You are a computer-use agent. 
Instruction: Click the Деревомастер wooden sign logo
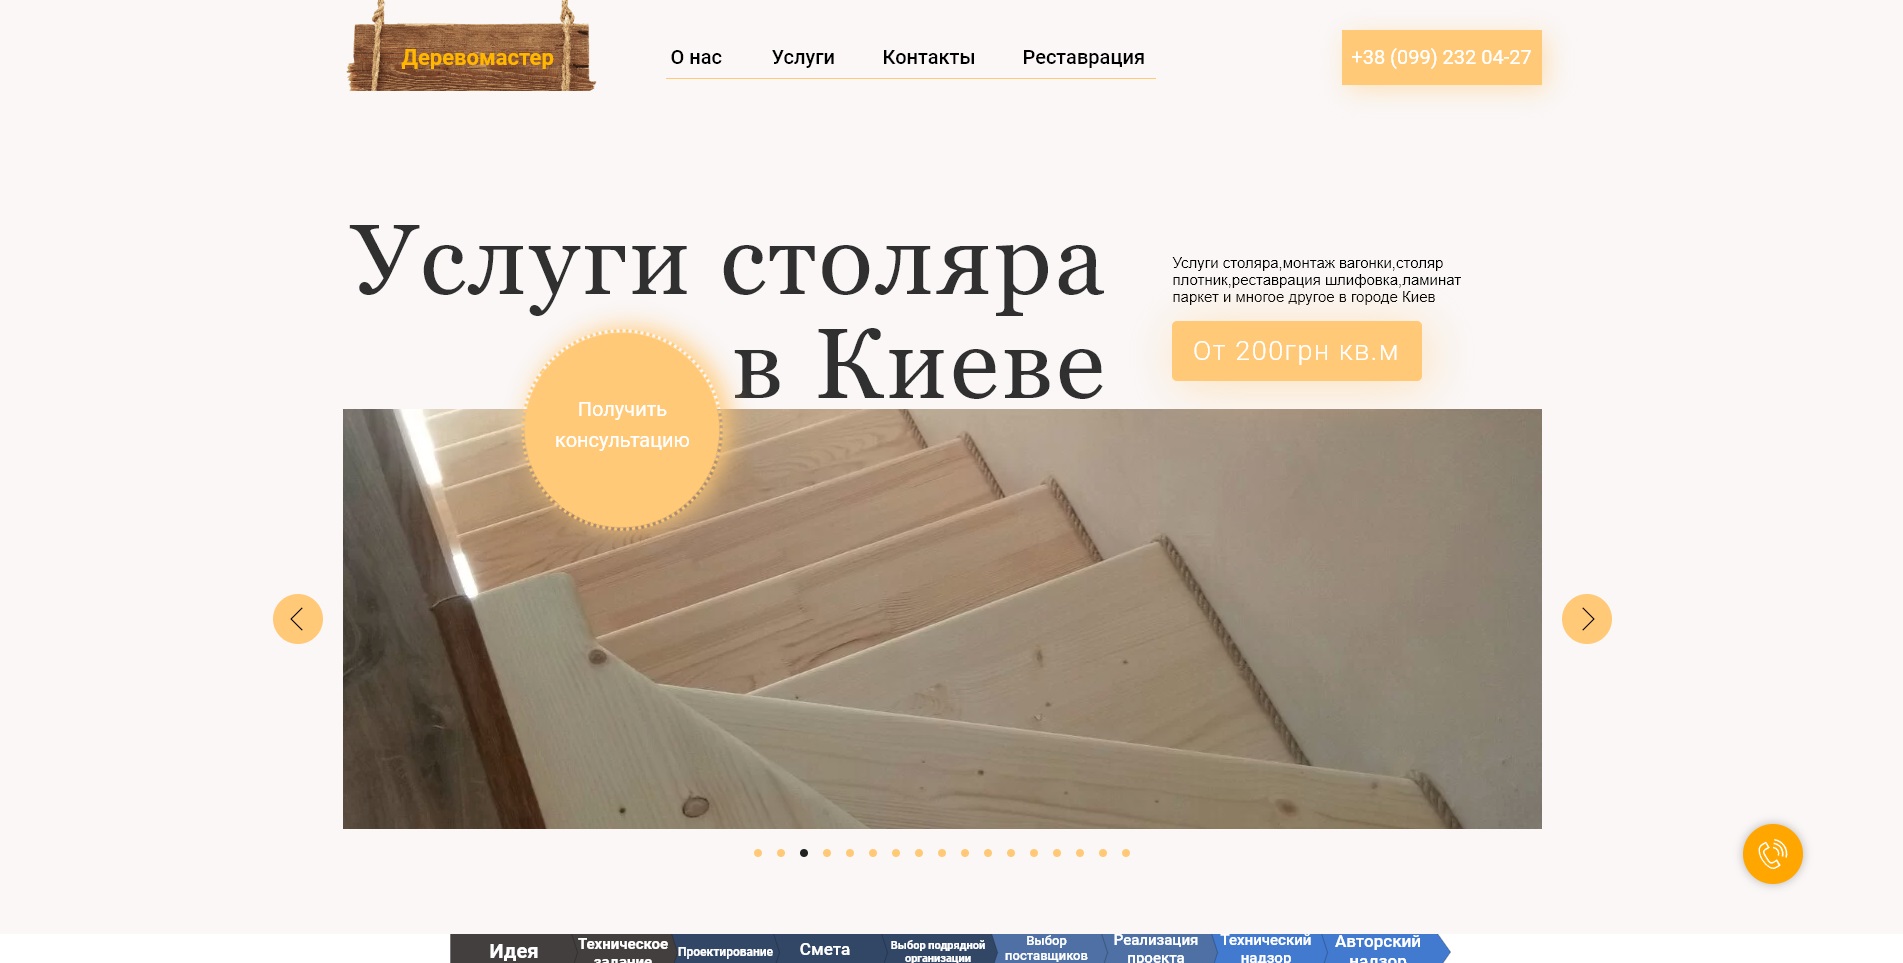pos(471,47)
